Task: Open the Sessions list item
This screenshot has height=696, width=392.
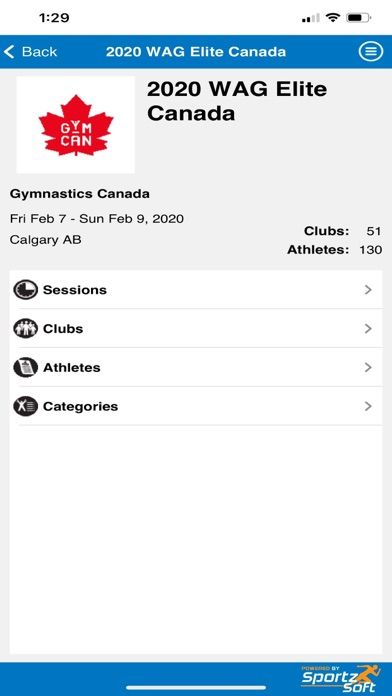Action: click(196, 290)
